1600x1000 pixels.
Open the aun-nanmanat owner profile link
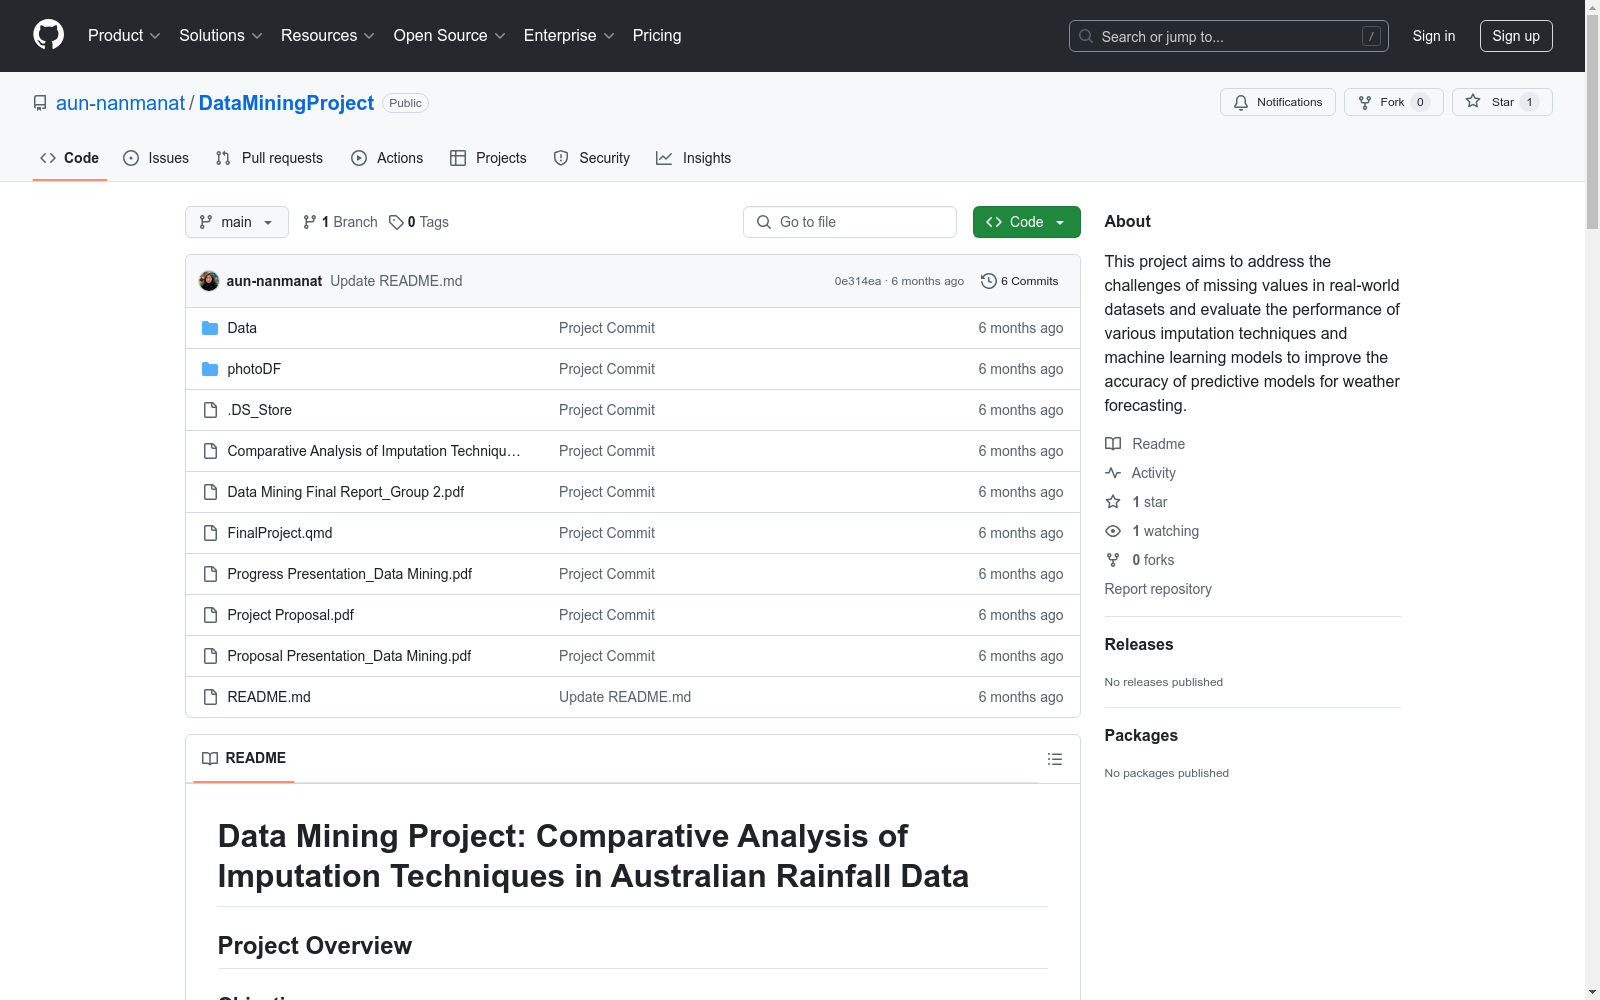tap(120, 103)
